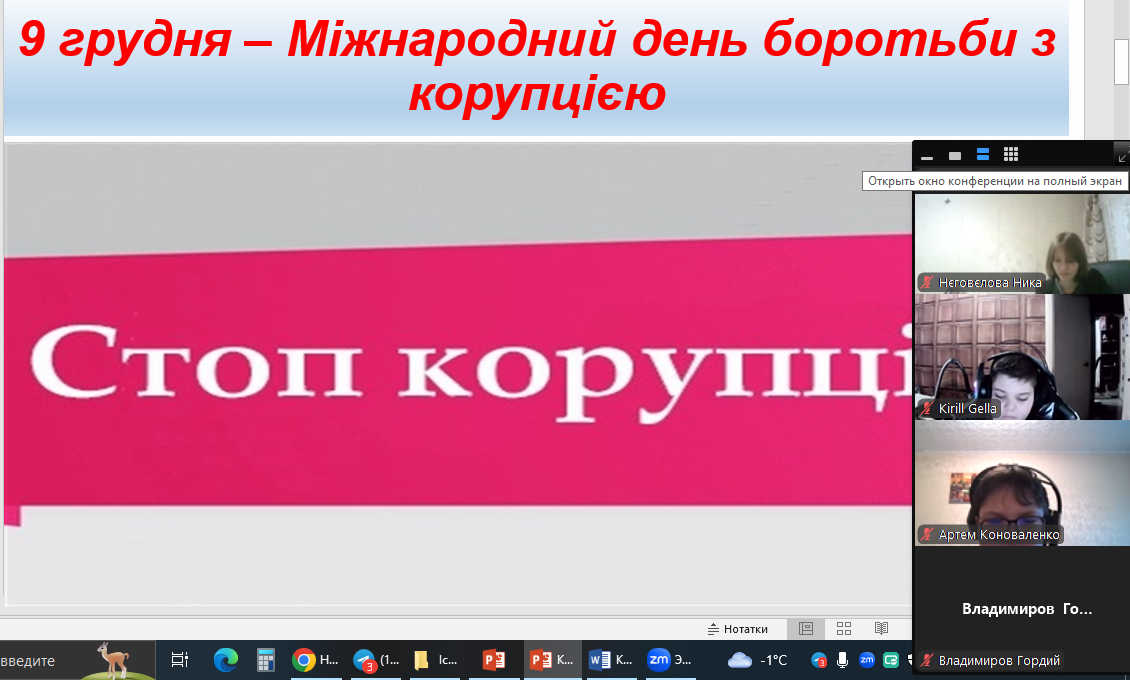Image resolution: width=1130 pixels, height=680 pixels.
Task: Open Telegram with 3 unread from taskbar
Action: 376,660
